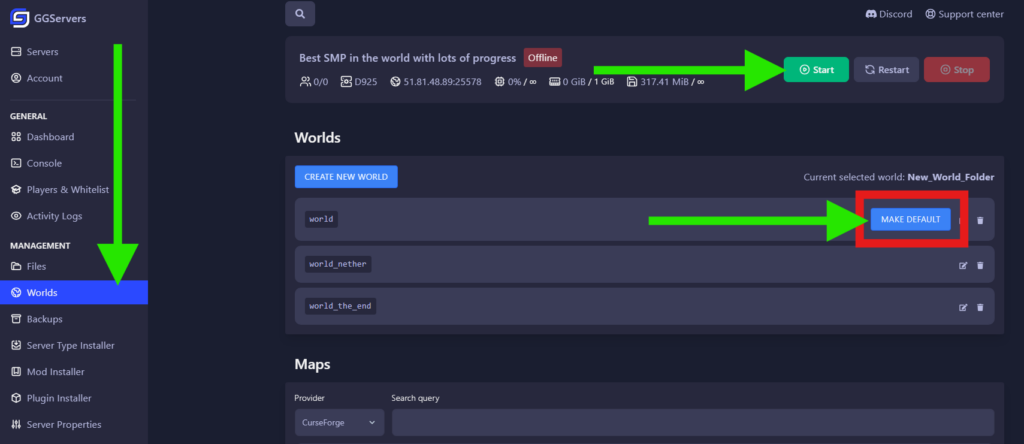Click the Create New World button
Screen dimensions: 1024x444
coord(346,177)
